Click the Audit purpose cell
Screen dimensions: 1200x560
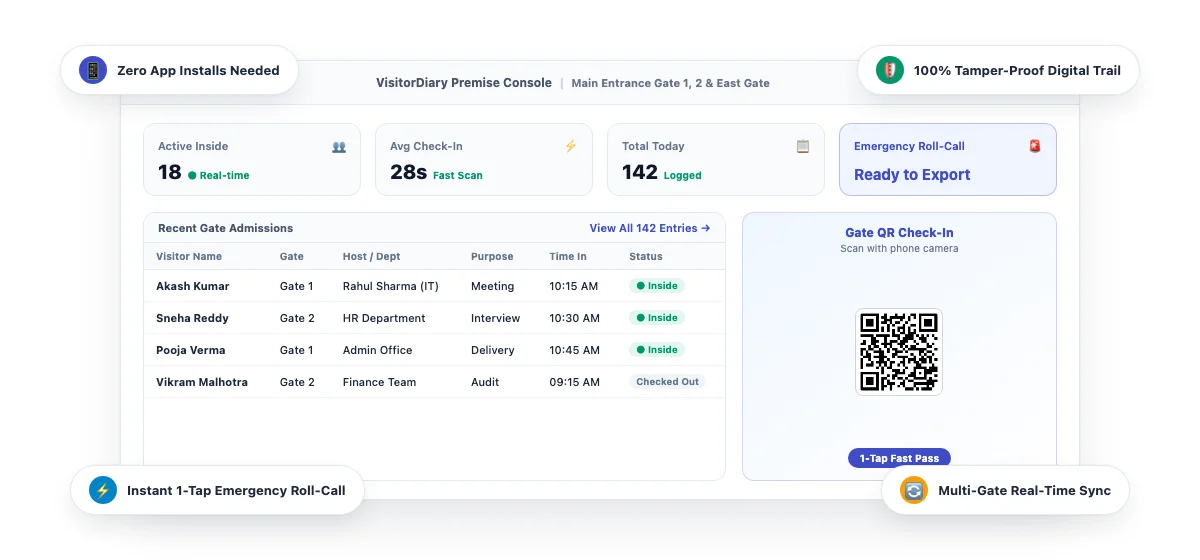pyautogui.click(x=486, y=382)
